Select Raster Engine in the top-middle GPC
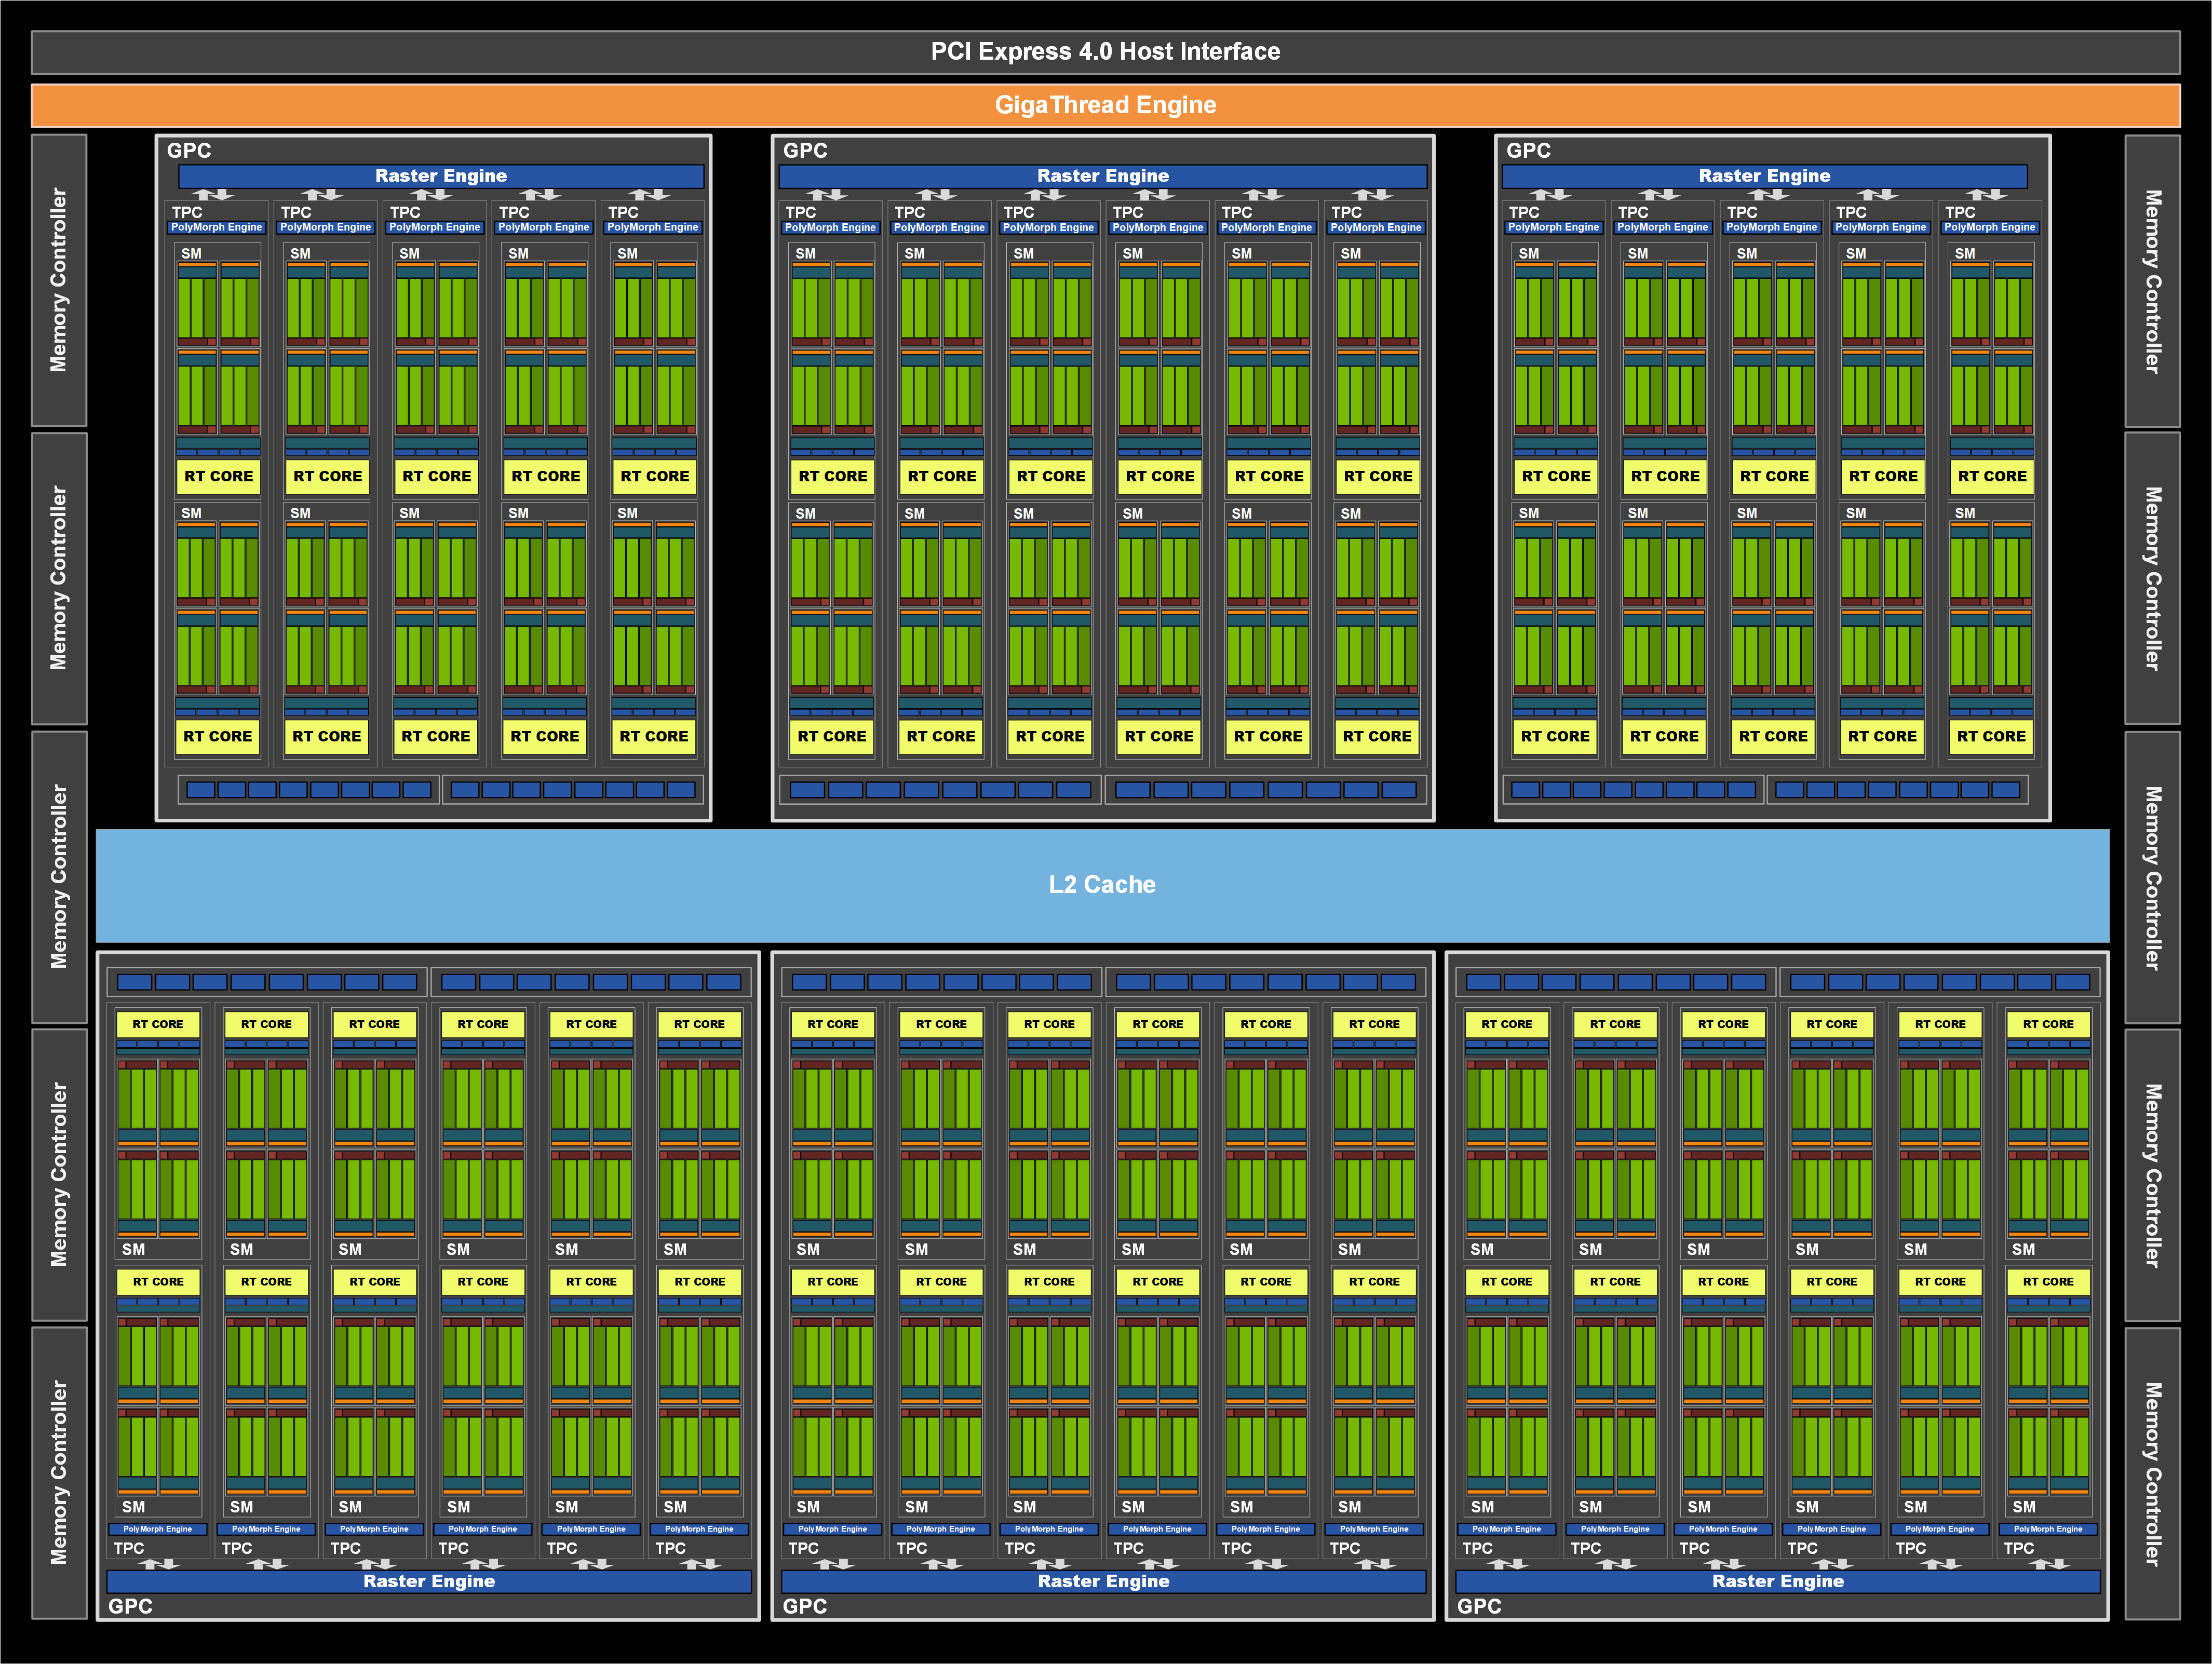The height and width of the screenshot is (1664, 2212). point(1102,176)
